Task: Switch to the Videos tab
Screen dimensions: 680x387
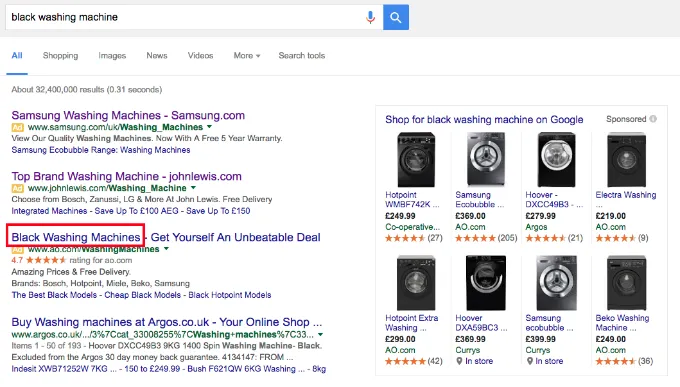Action: [200, 56]
